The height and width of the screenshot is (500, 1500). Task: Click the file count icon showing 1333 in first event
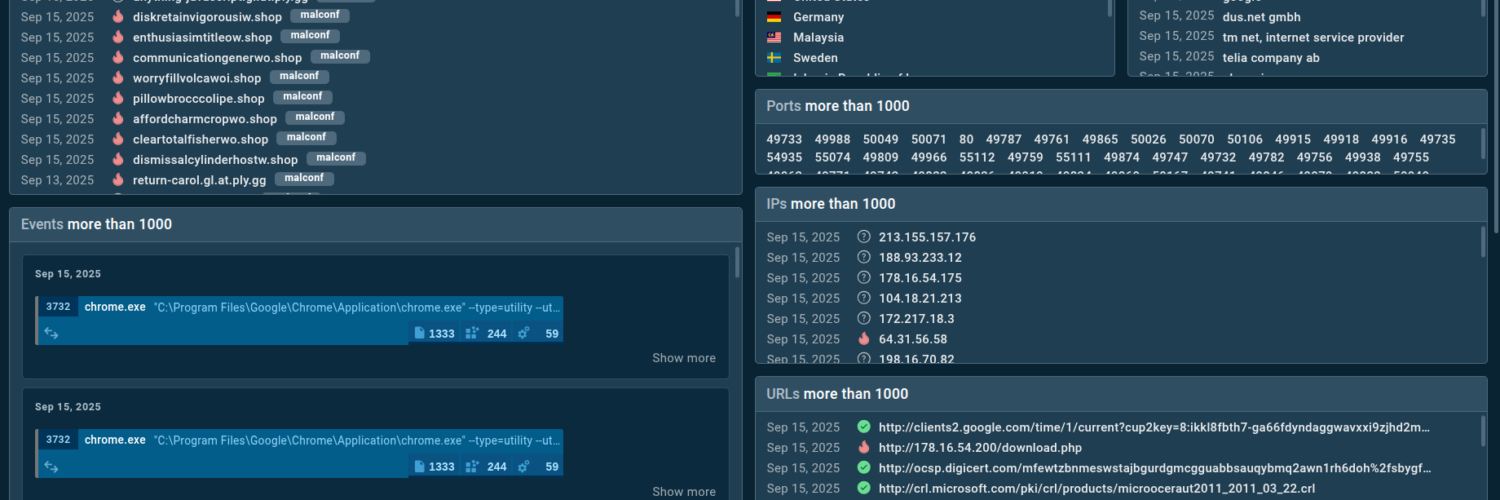[x=420, y=333]
